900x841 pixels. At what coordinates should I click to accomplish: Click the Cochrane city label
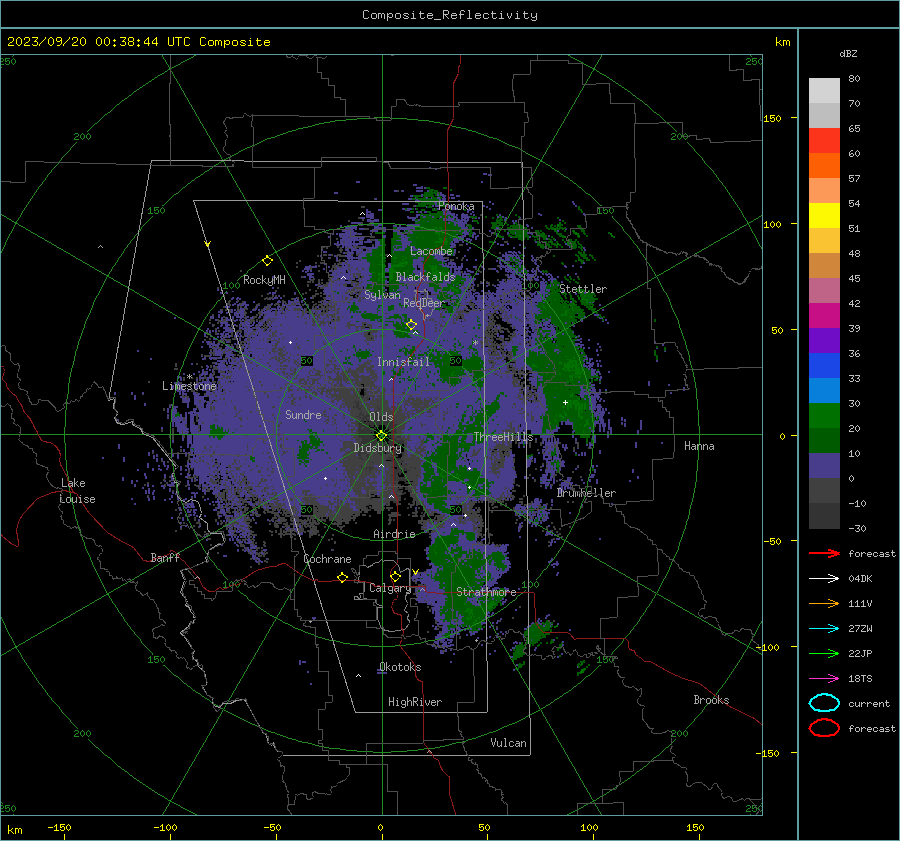pos(327,559)
